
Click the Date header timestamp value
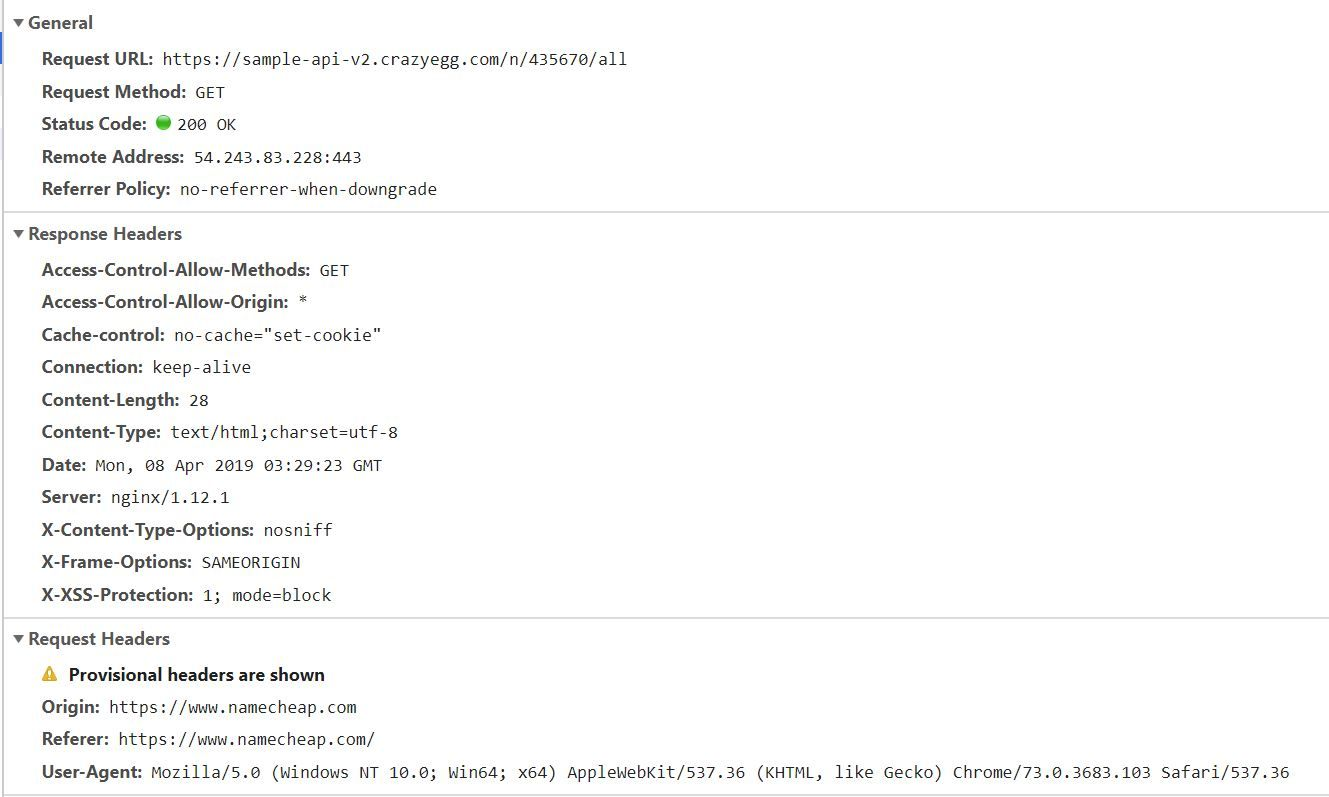click(238, 465)
